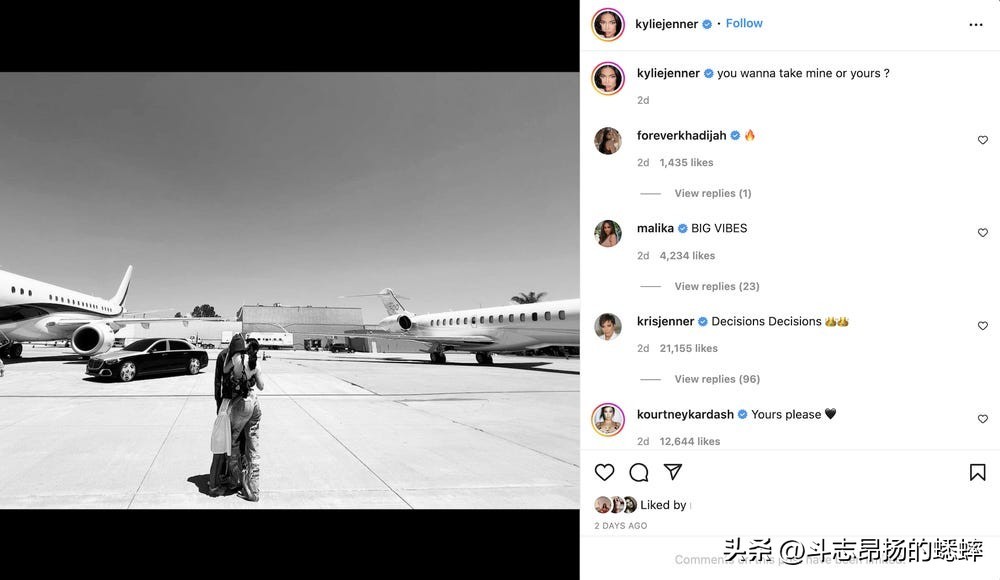Image resolution: width=1000 pixels, height=580 pixels.
Task: Open kourtneykardash's profile avatar
Action: pos(608,419)
